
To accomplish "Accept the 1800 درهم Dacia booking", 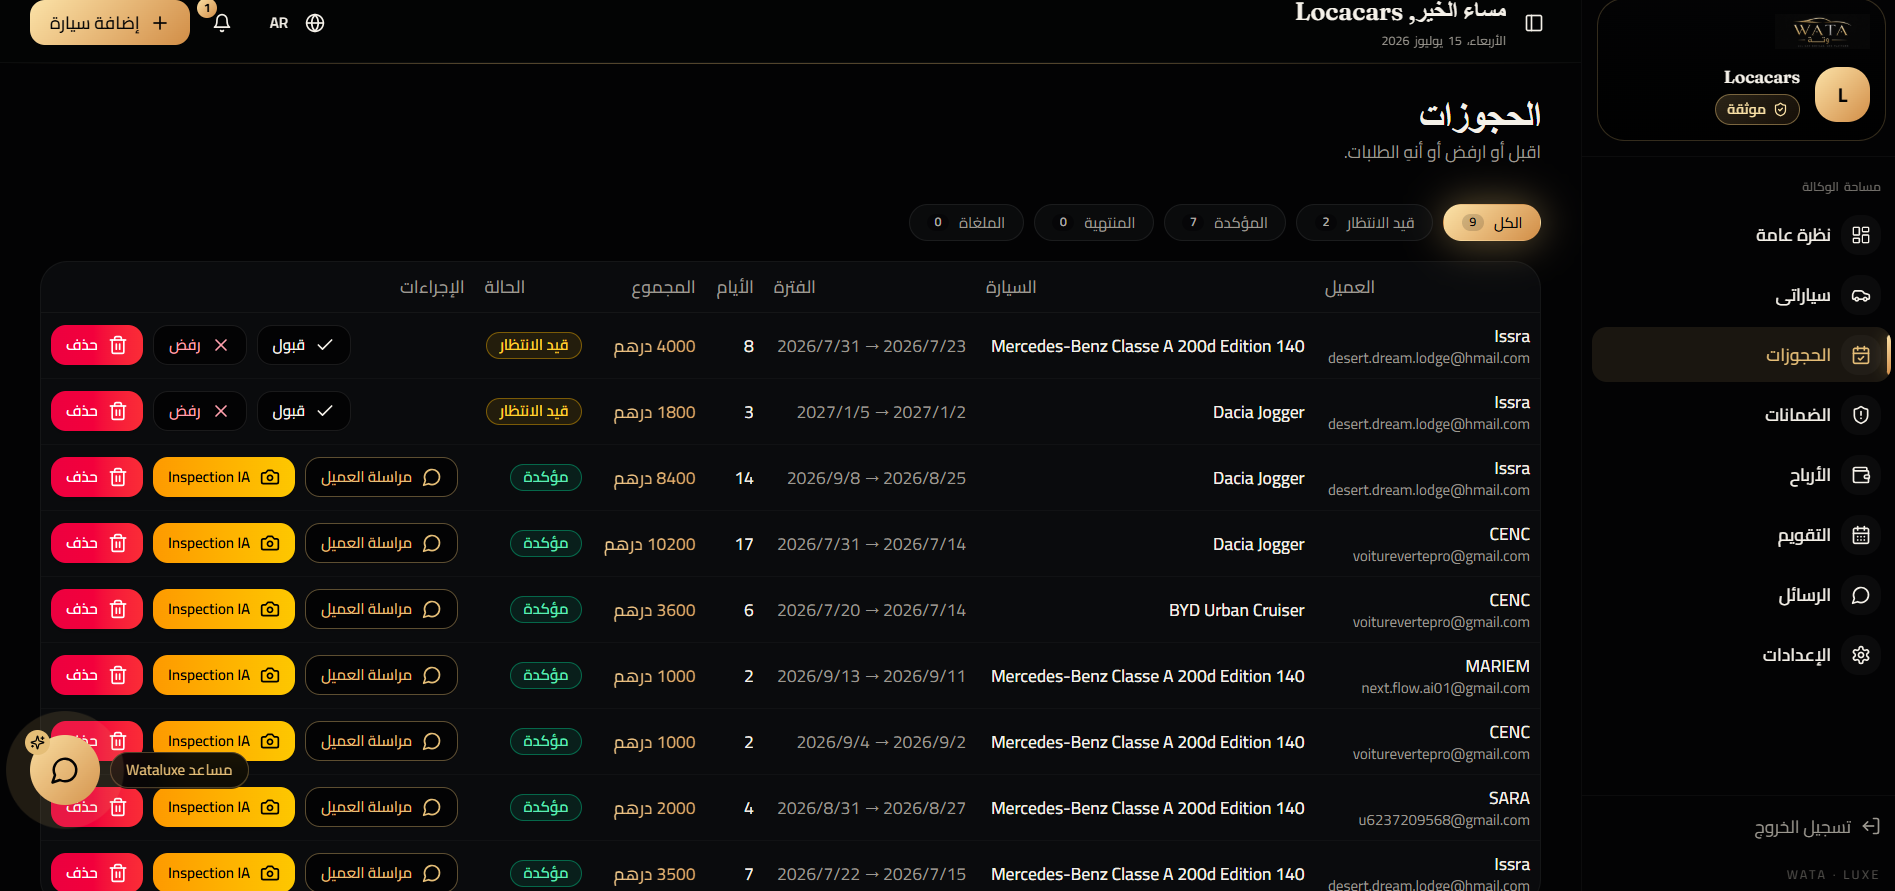I will coord(303,411).
